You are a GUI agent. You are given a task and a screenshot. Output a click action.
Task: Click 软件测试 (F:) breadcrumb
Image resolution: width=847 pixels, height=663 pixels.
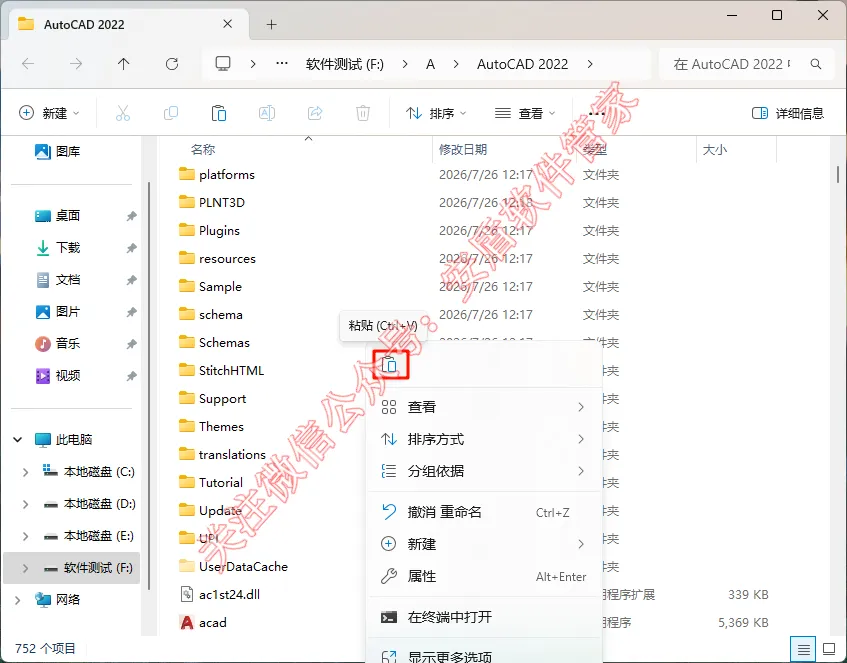pos(345,64)
